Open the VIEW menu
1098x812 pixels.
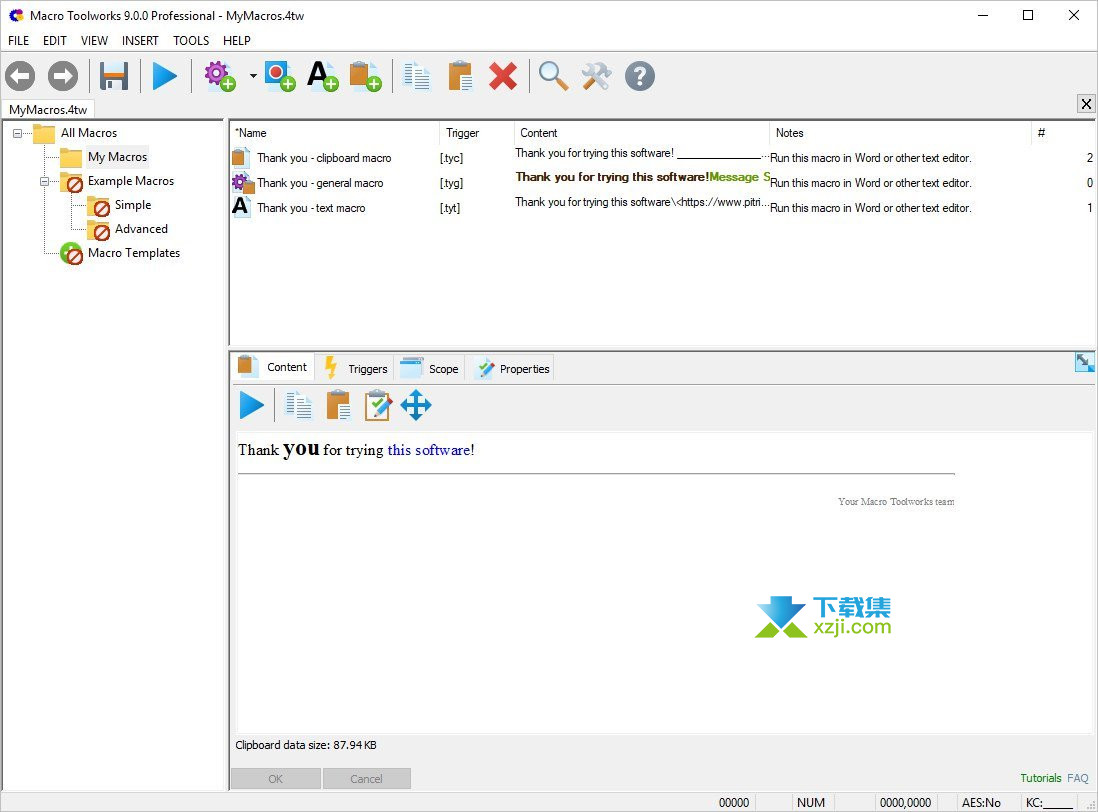(x=95, y=41)
